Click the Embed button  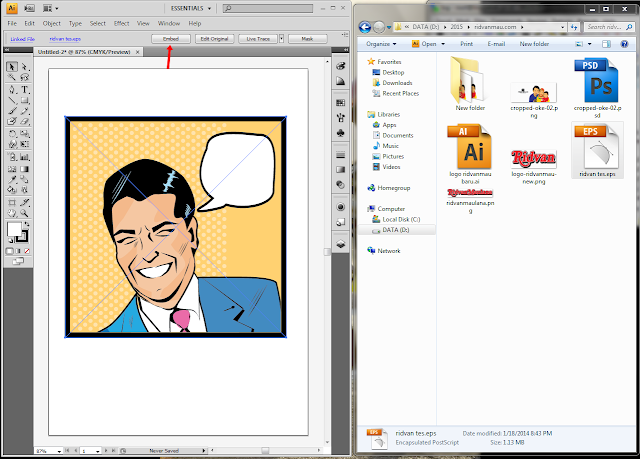(x=171, y=39)
